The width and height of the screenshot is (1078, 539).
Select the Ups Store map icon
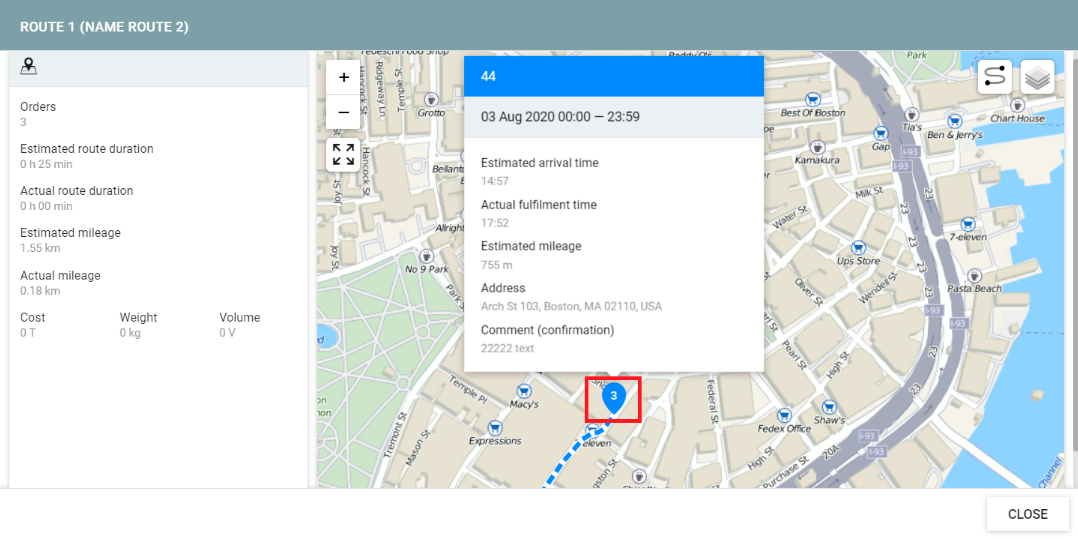click(x=858, y=247)
